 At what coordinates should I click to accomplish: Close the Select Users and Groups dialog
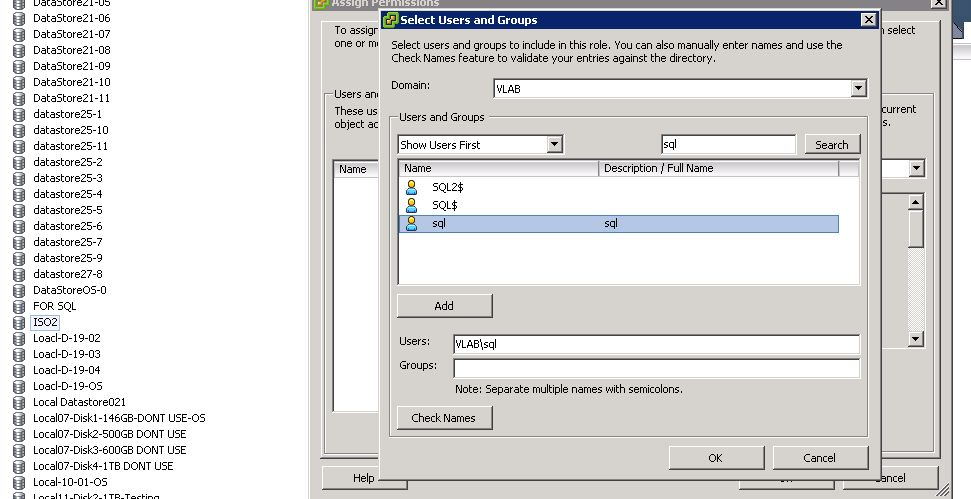(869, 19)
